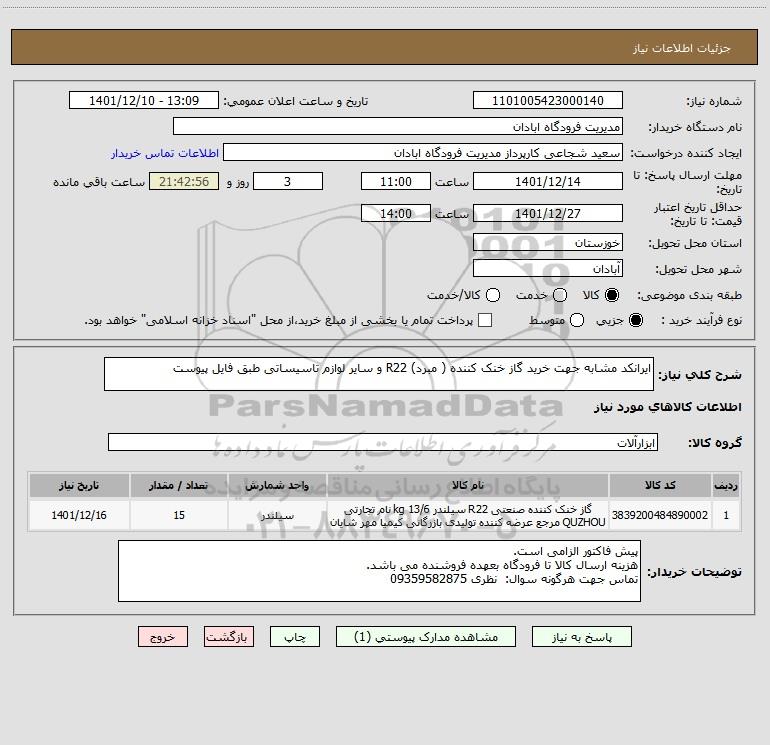The width and height of the screenshot is (770, 745).
Task: Click goods group field ابزارآلات
Action: tap(383, 442)
